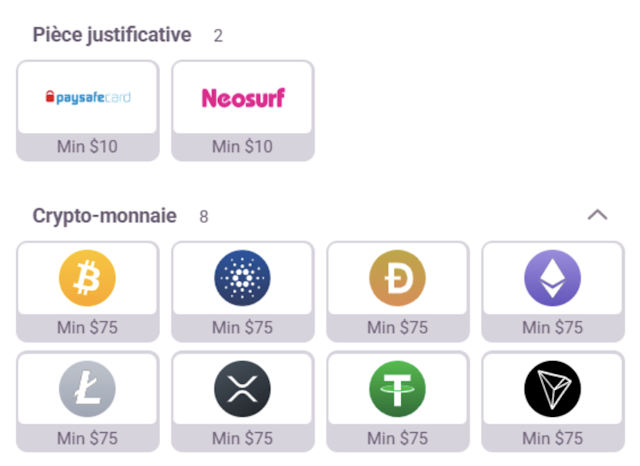Pick the green Tether icon
The height and width of the screenshot is (466, 640).
397,388
